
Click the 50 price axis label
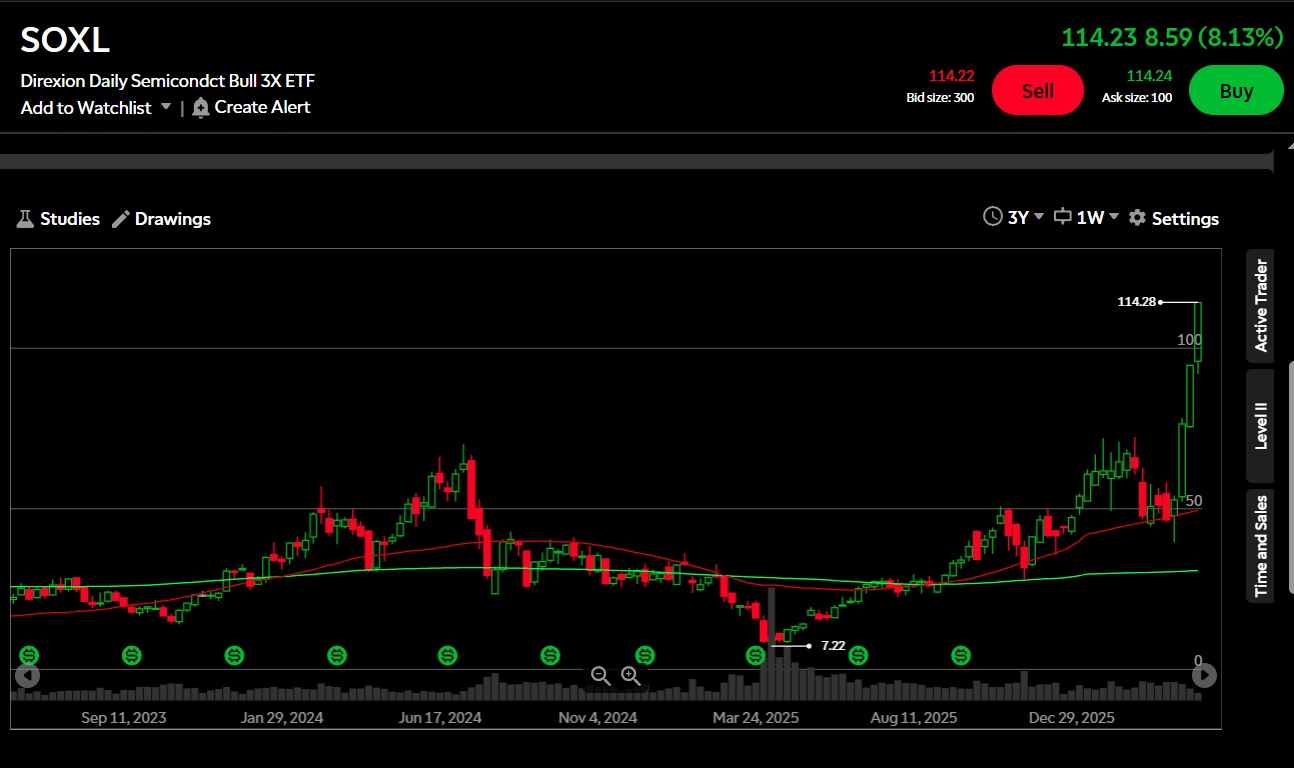coord(1193,501)
